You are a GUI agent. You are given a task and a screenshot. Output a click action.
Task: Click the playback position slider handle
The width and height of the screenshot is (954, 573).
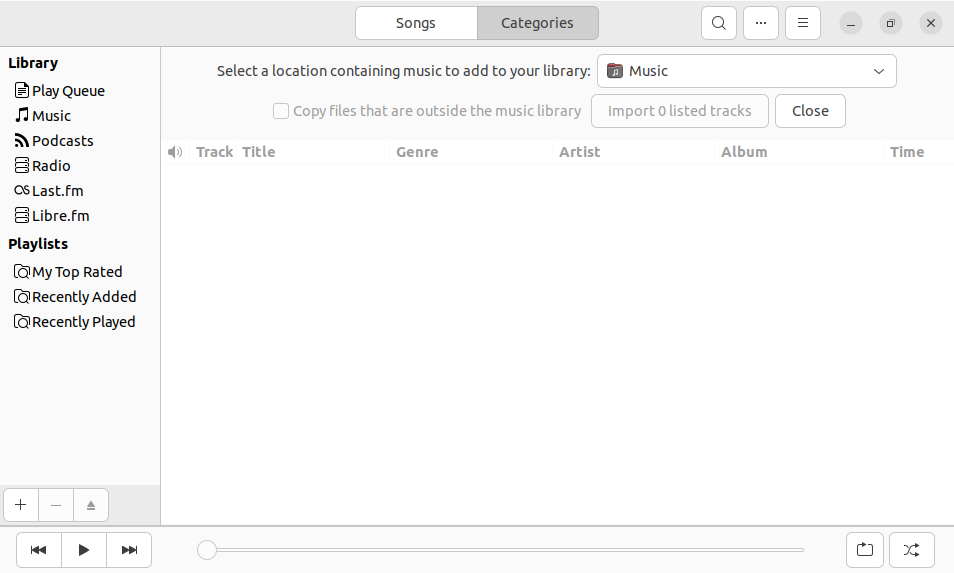(207, 550)
